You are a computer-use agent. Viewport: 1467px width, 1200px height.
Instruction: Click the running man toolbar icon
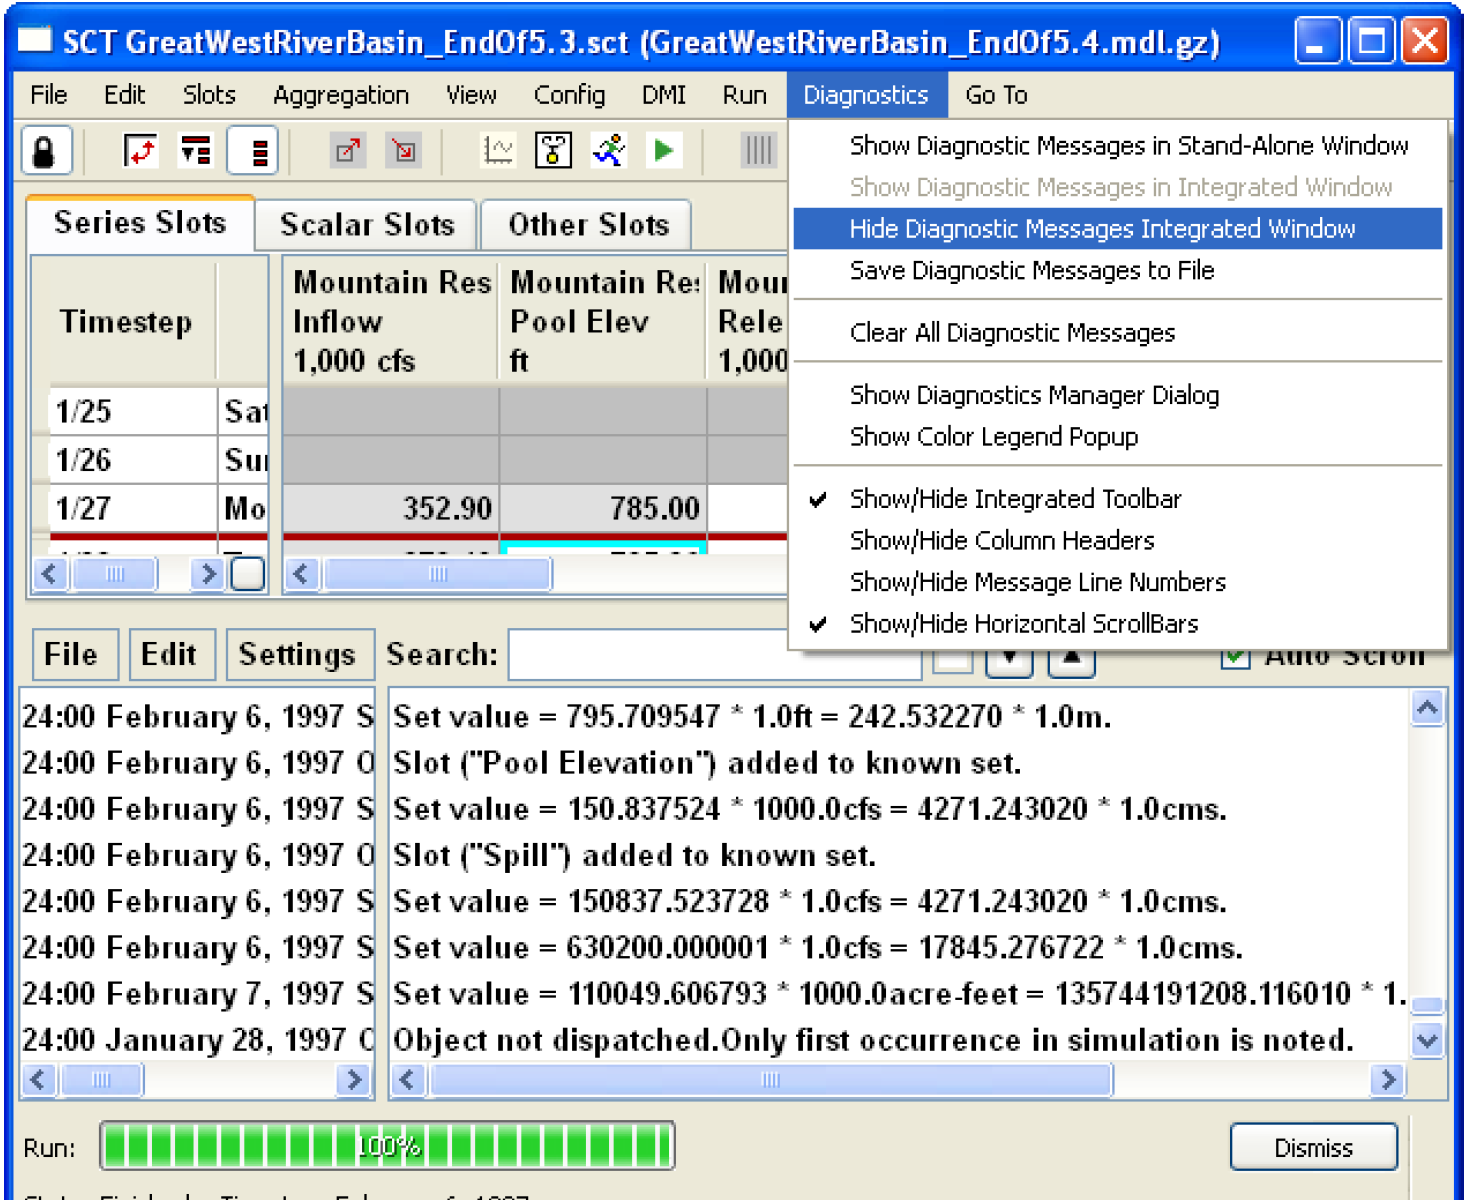click(609, 151)
